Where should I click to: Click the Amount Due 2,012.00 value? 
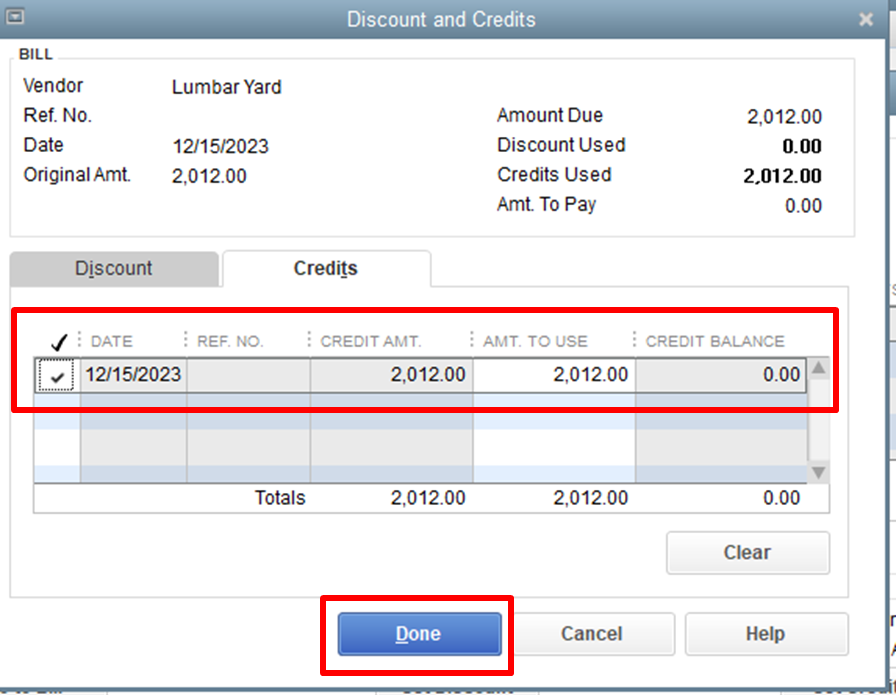pyautogui.click(x=784, y=117)
